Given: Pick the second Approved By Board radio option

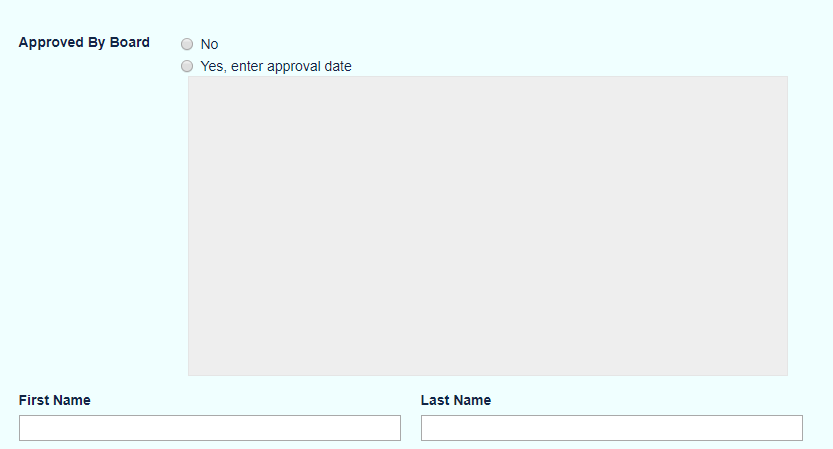Looking at the screenshot, I should point(186,66).
